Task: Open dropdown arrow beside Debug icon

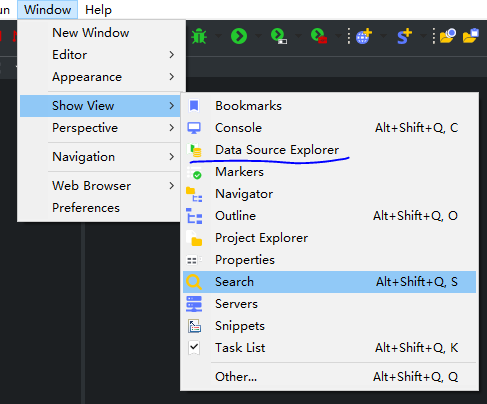Action: [x=218, y=35]
